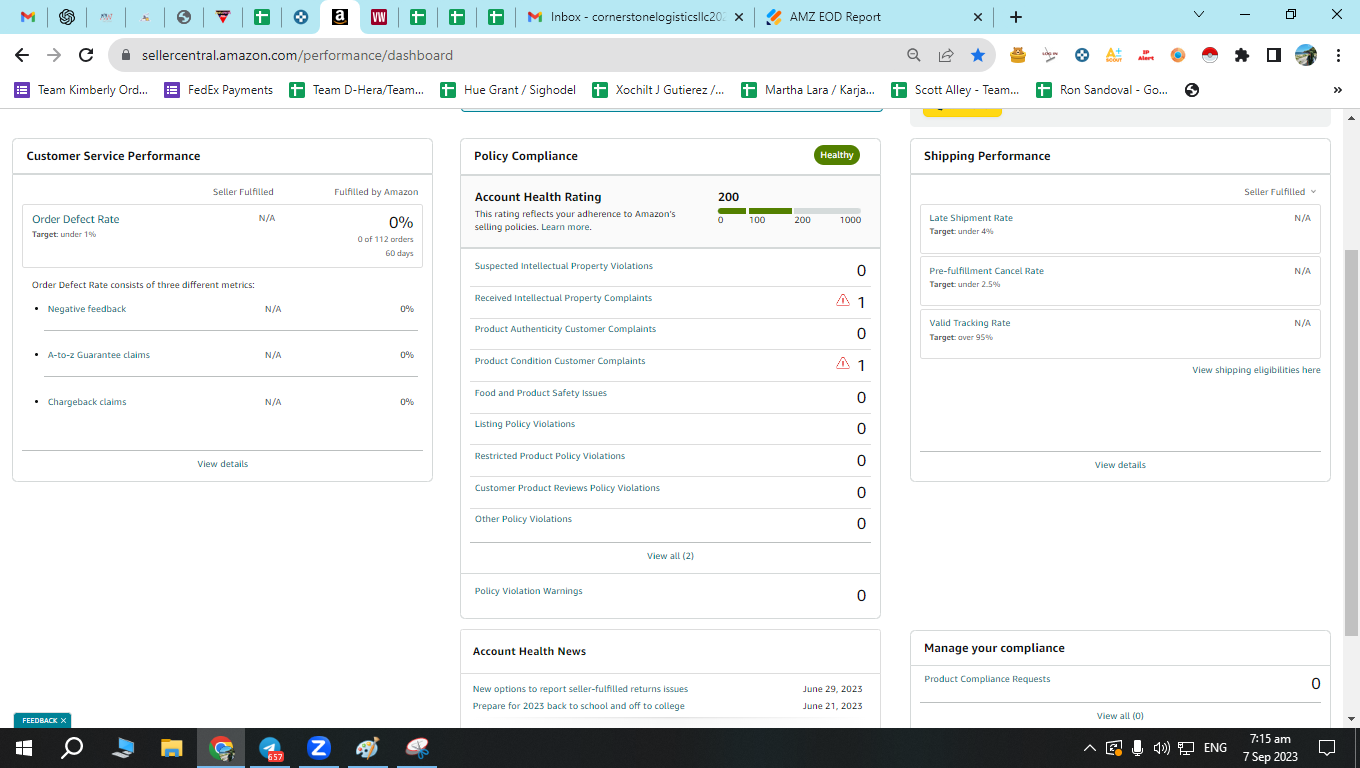The image size is (1360, 768).
Task: Click the Learn more link
Action: 565,227
